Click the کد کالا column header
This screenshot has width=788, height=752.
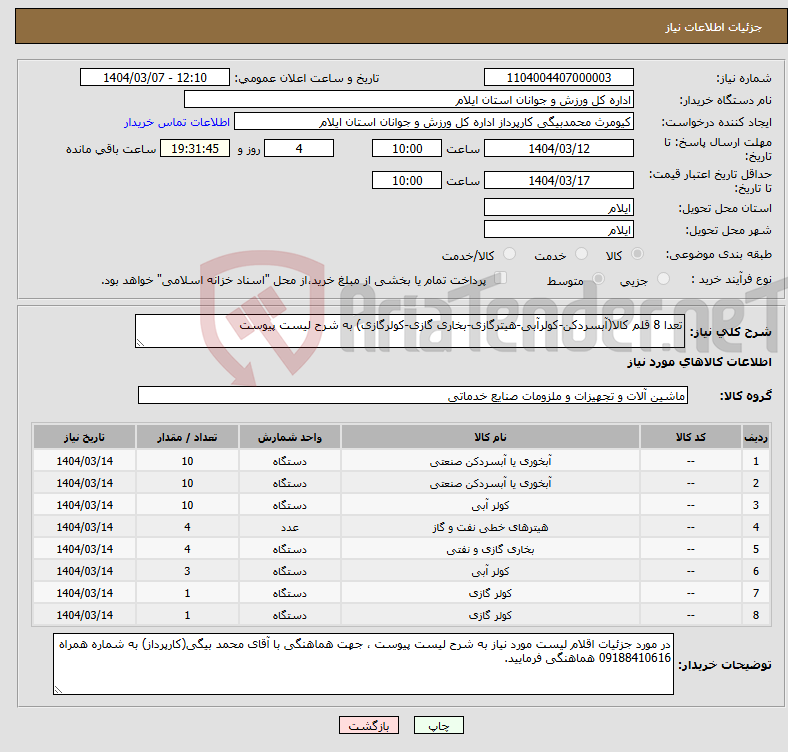[691, 437]
